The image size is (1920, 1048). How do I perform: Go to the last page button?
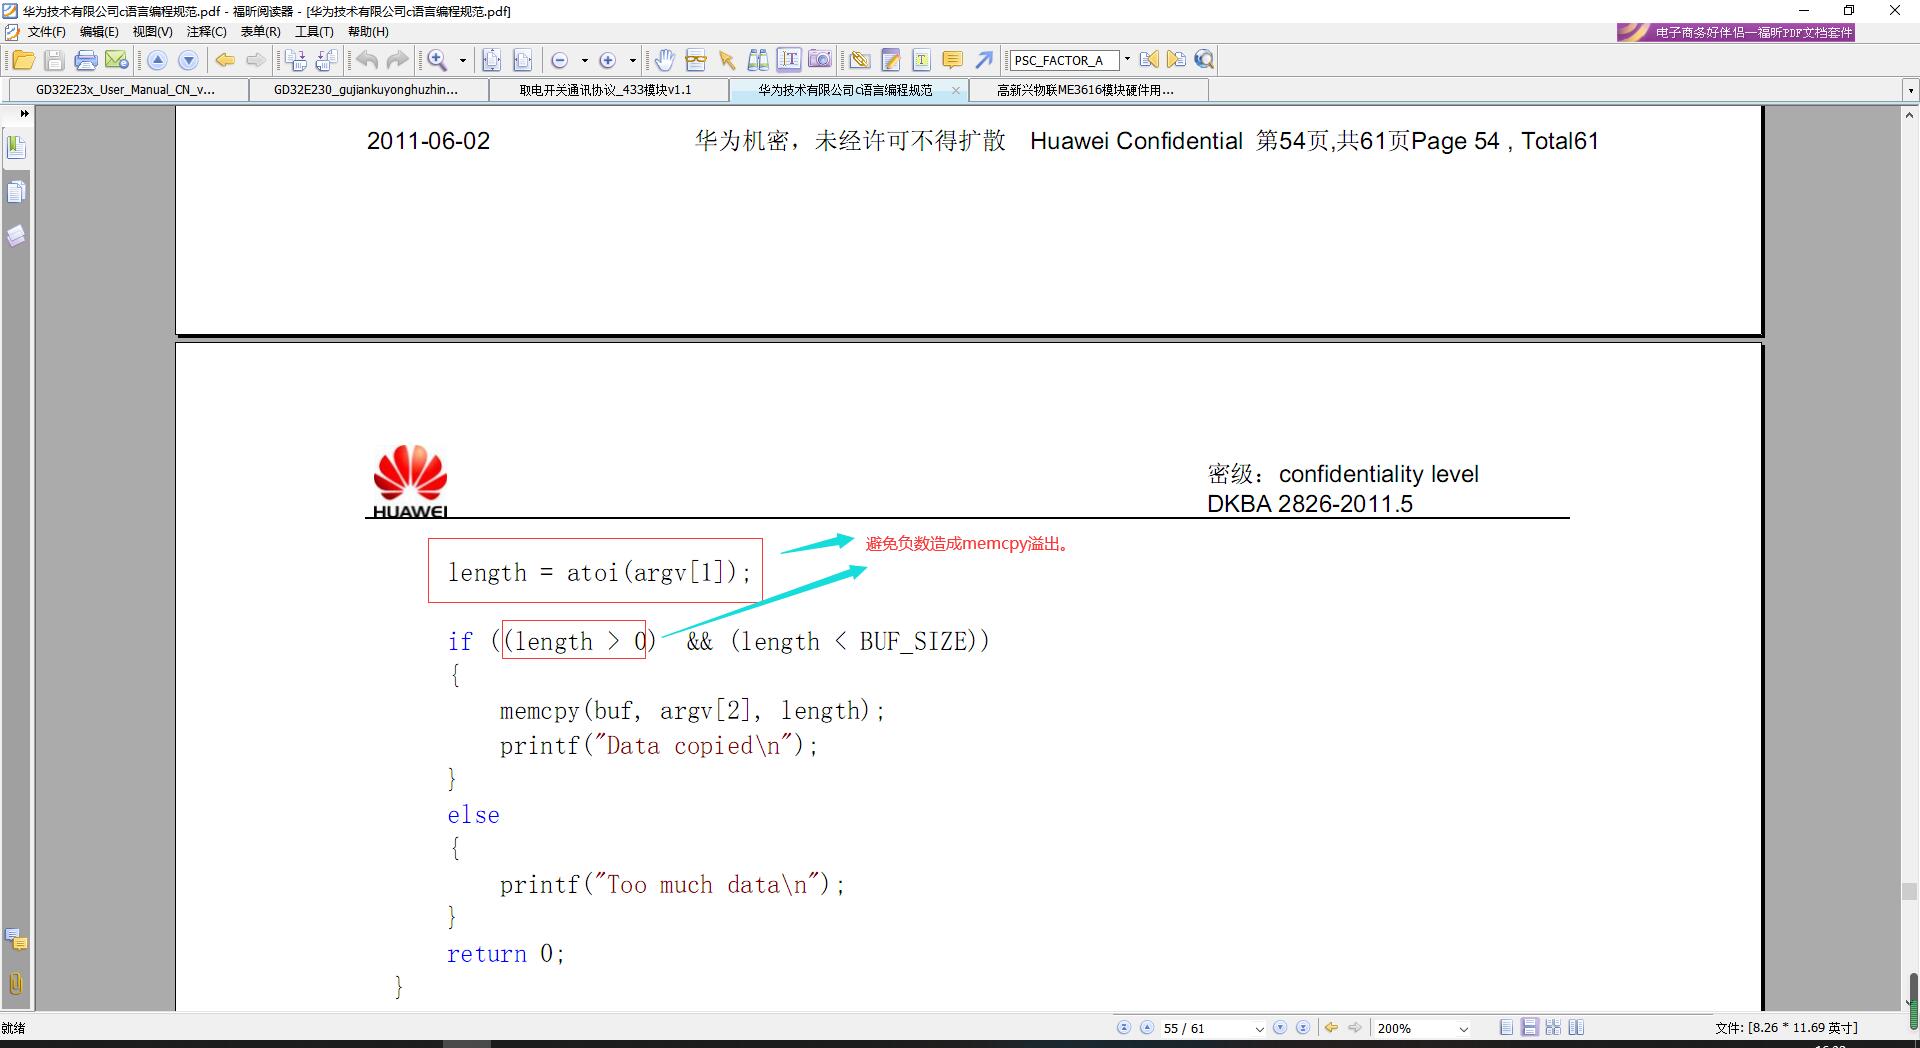[1303, 1028]
